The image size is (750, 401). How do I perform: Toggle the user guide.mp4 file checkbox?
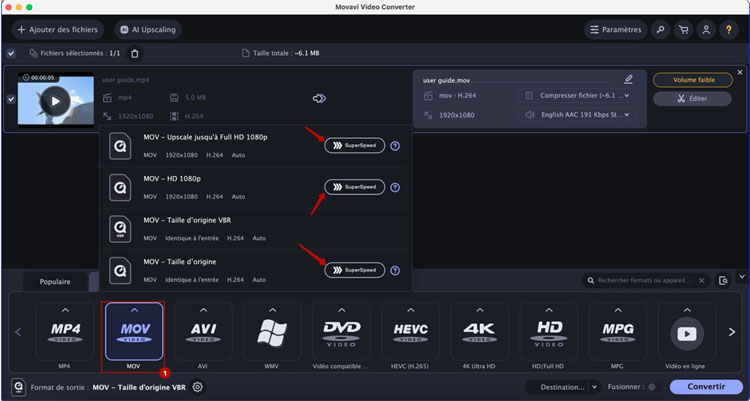point(11,100)
